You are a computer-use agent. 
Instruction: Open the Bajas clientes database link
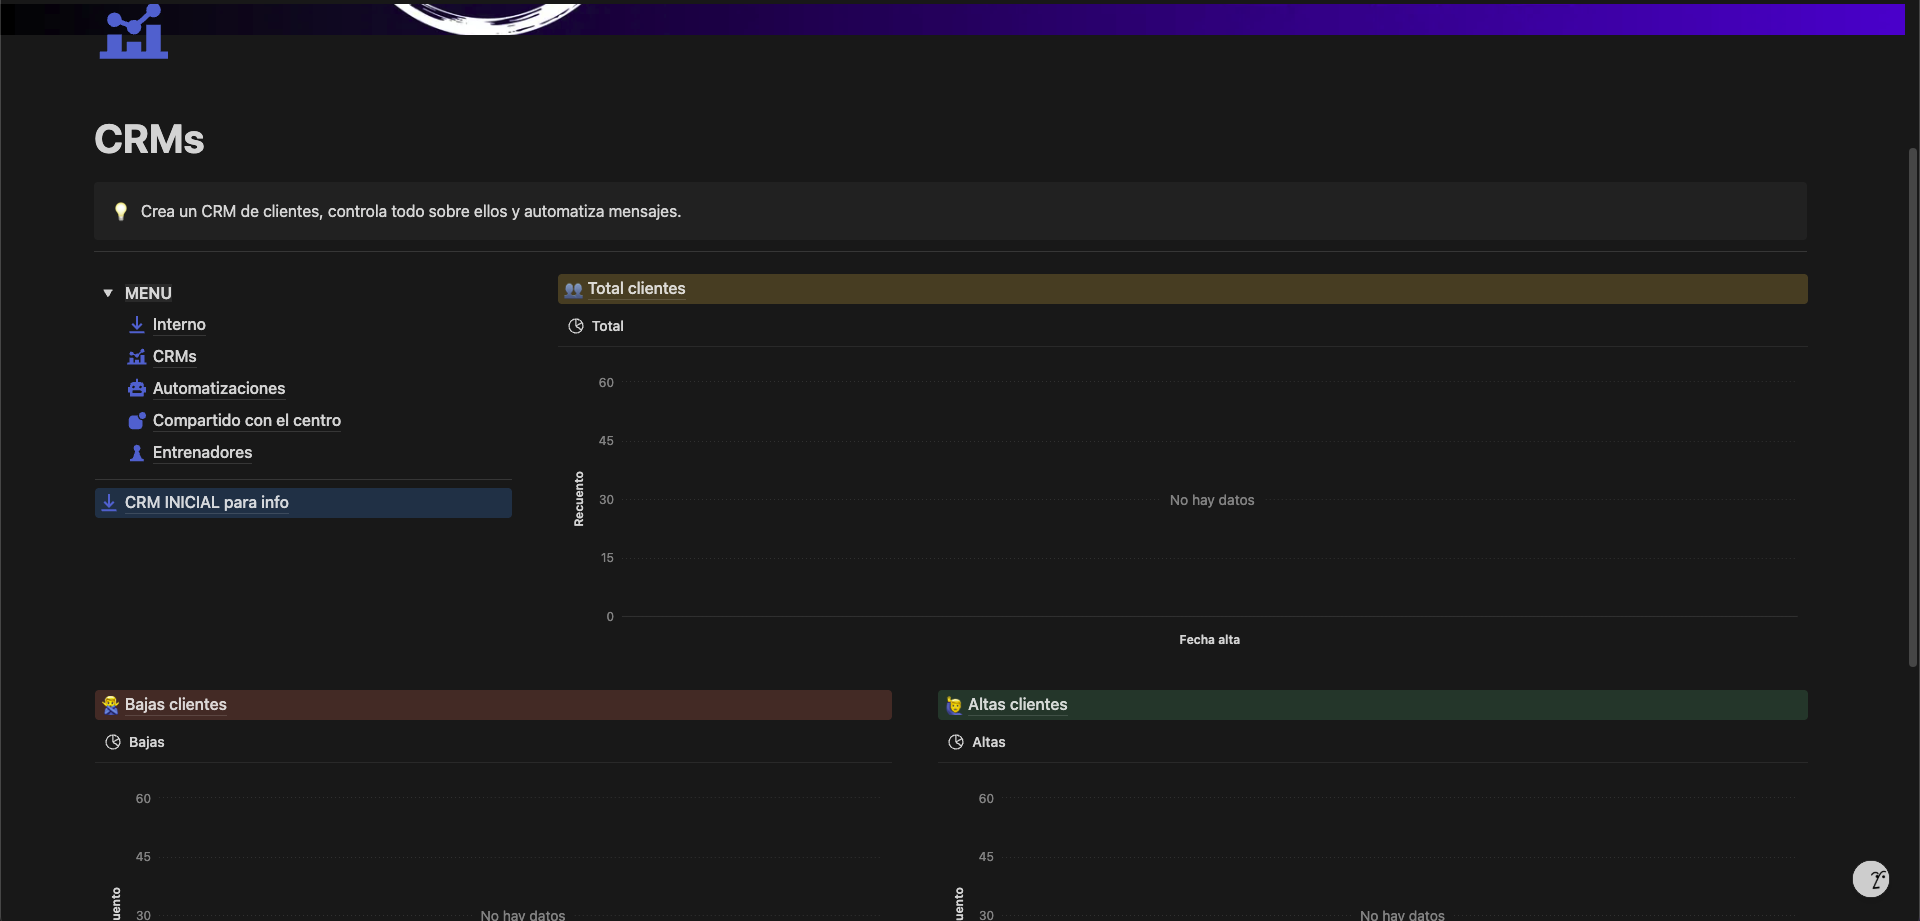[x=176, y=705]
